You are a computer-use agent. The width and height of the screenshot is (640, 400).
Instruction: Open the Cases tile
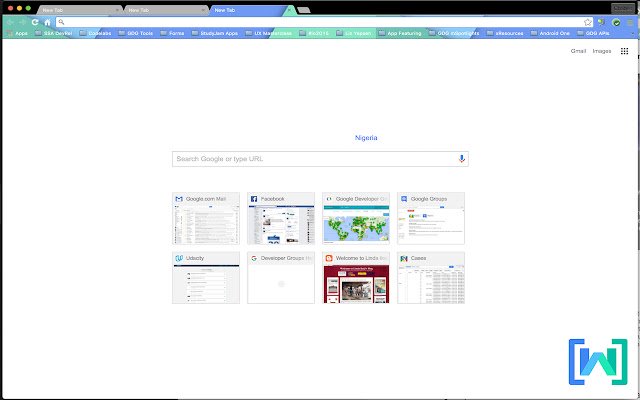pyautogui.click(x=431, y=278)
